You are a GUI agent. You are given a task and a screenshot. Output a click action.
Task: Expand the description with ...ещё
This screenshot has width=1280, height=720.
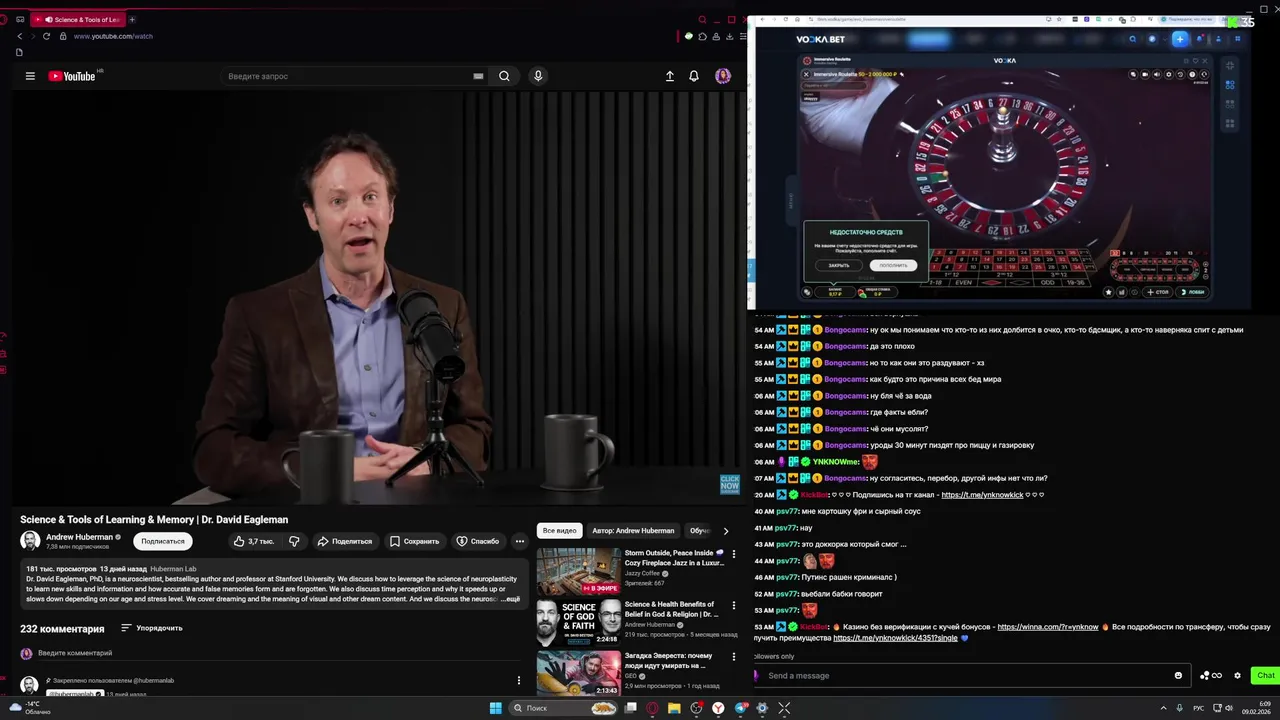pyautogui.click(x=510, y=599)
